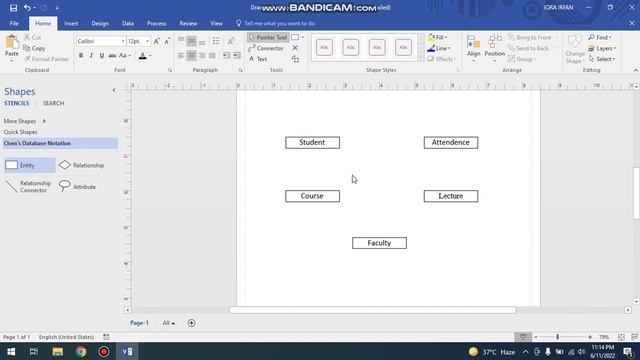The image size is (640, 360).
Task: Toggle bold formatting
Action: (x=81, y=56)
